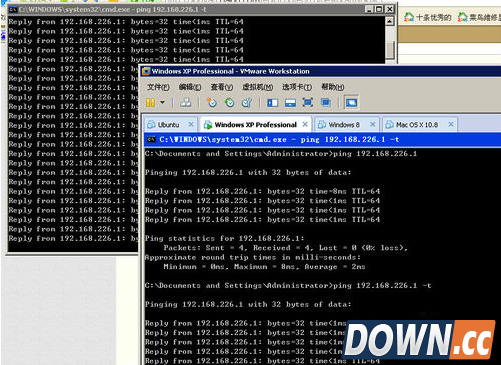The height and width of the screenshot is (365, 501).
Task: Close the Windows XP Professional tab
Action: [305, 124]
